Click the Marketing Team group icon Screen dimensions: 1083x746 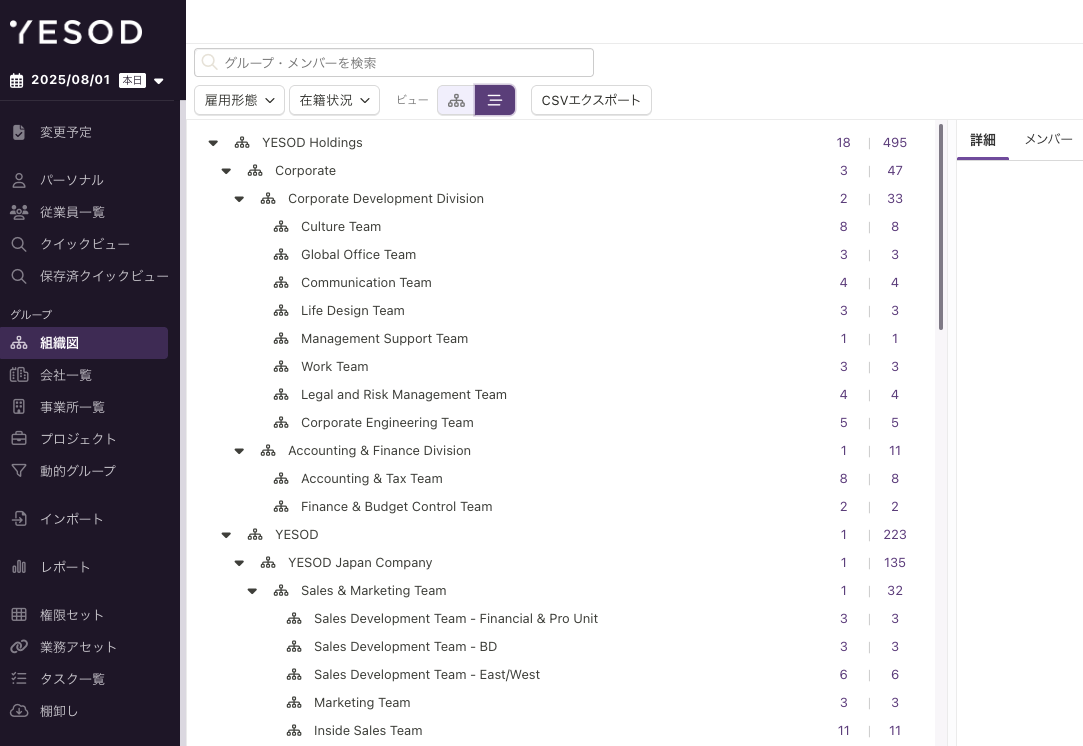[x=294, y=703]
